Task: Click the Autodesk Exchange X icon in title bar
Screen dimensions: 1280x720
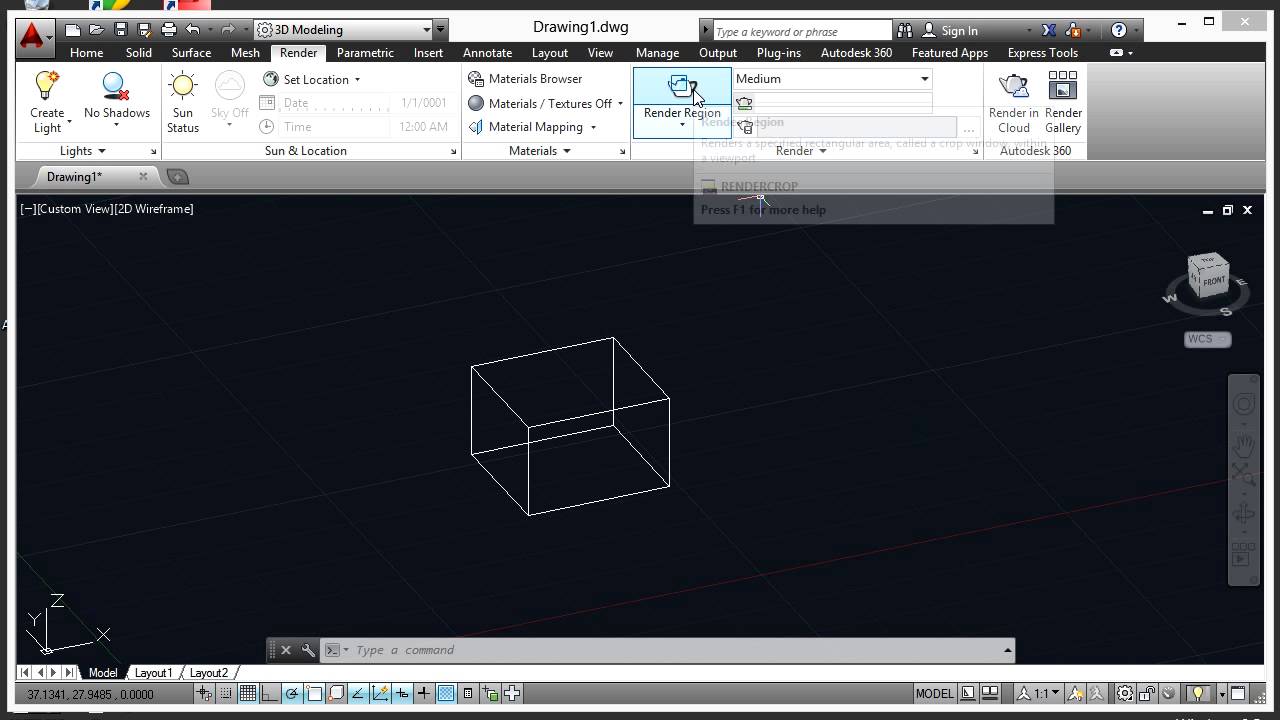Action: pyautogui.click(x=1048, y=30)
